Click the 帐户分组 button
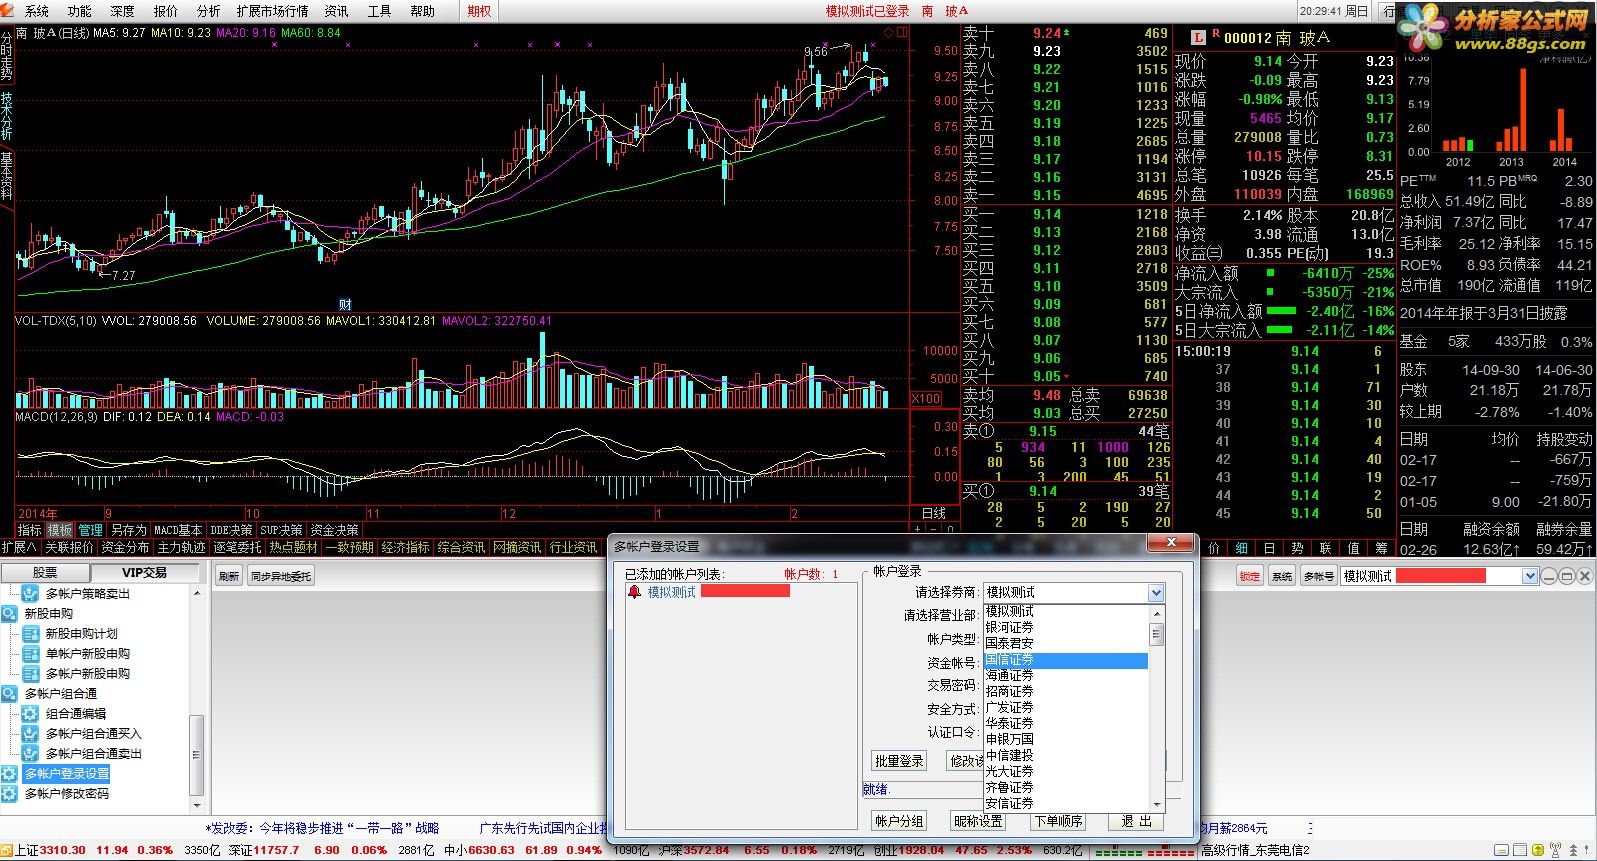Viewport: 1597px width, 861px height. click(899, 821)
